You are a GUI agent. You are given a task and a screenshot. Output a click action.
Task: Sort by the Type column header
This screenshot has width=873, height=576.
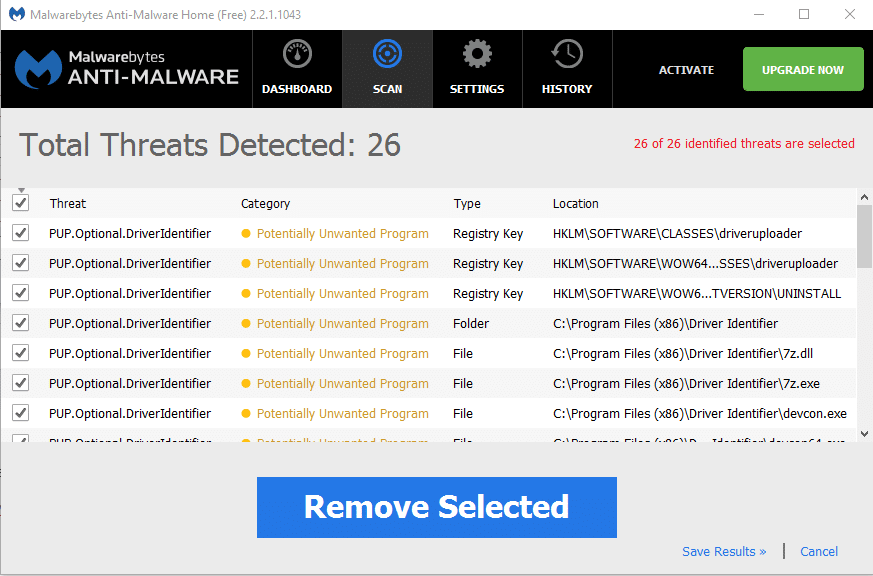467,204
